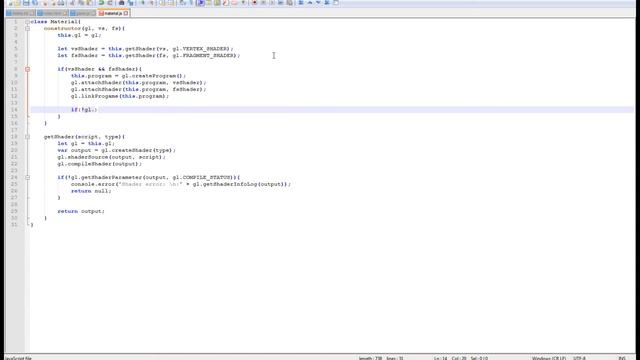Collapse the getShader function fold marker
The image size is (640, 360).
27,137
